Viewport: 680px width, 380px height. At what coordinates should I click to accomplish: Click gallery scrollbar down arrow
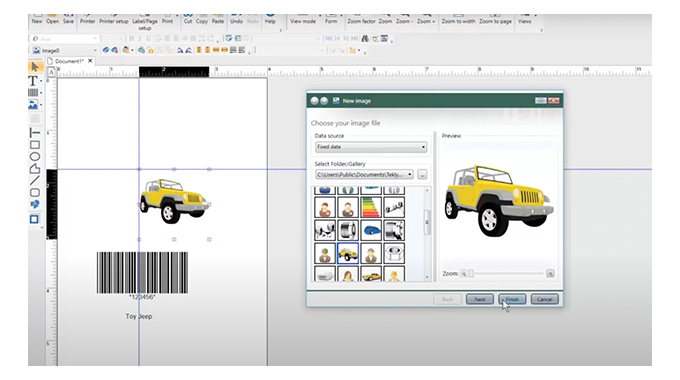point(427,277)
